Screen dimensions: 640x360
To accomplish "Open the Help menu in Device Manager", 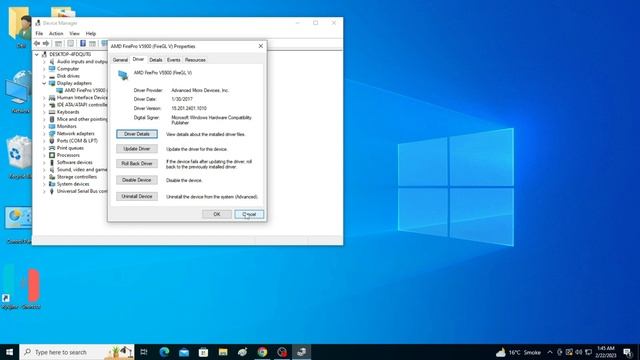I will pyautogui.click(x=91, y=33).
